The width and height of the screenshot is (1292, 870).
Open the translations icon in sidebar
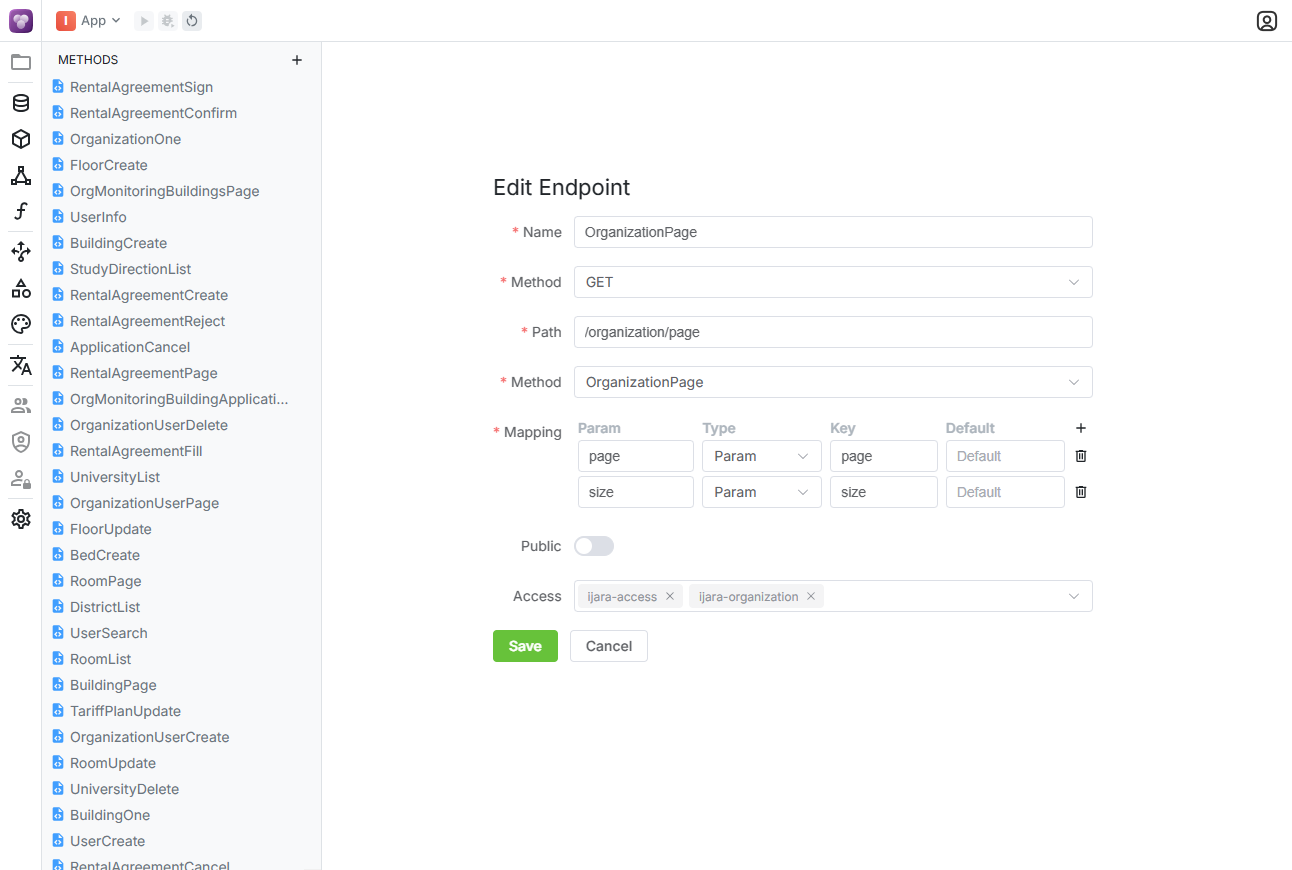click(21, 365)
